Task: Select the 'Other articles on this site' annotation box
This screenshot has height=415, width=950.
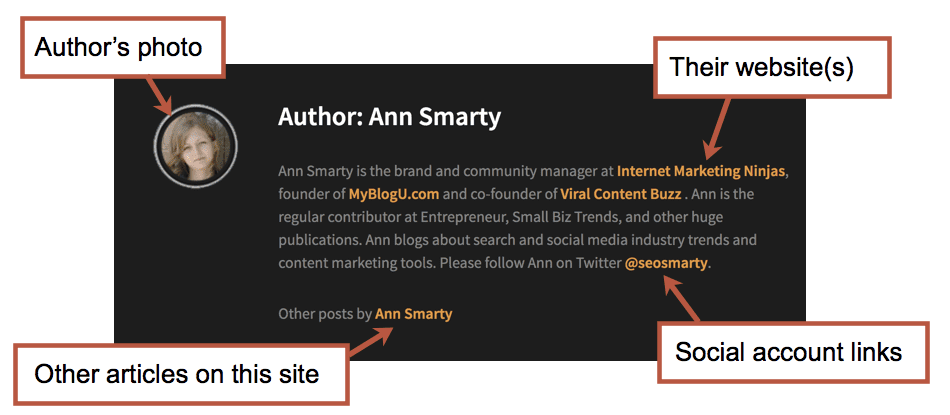Action: point(181,374)
